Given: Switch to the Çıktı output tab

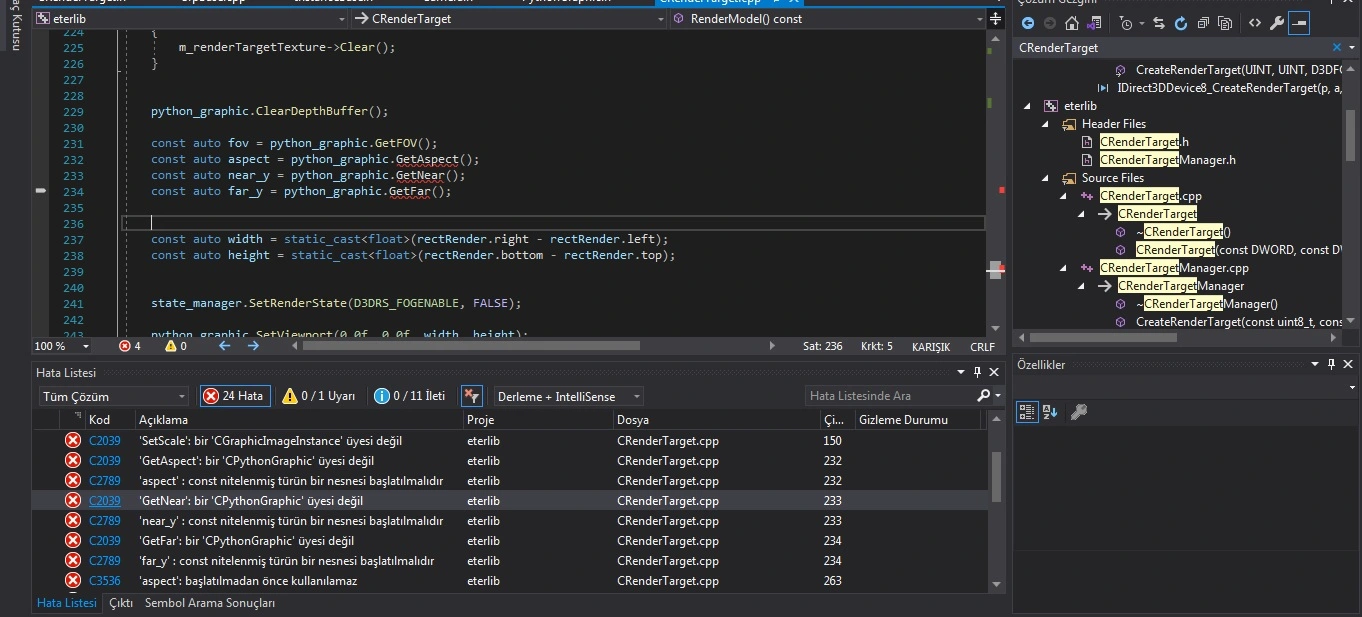Looking at the screenshot, I should click(120, 603).
